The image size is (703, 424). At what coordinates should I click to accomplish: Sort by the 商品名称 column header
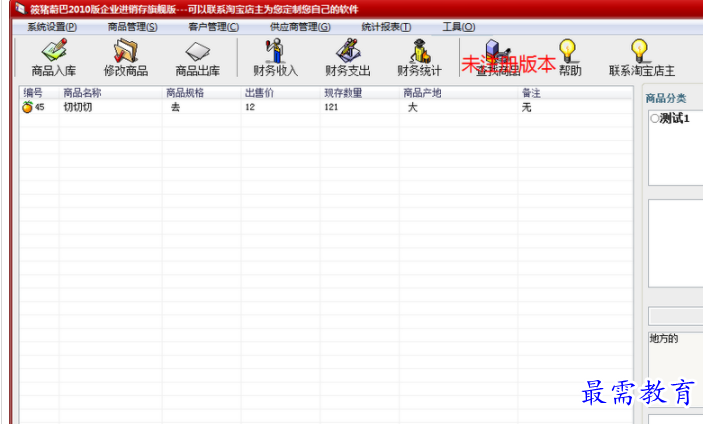coord(111,93)
